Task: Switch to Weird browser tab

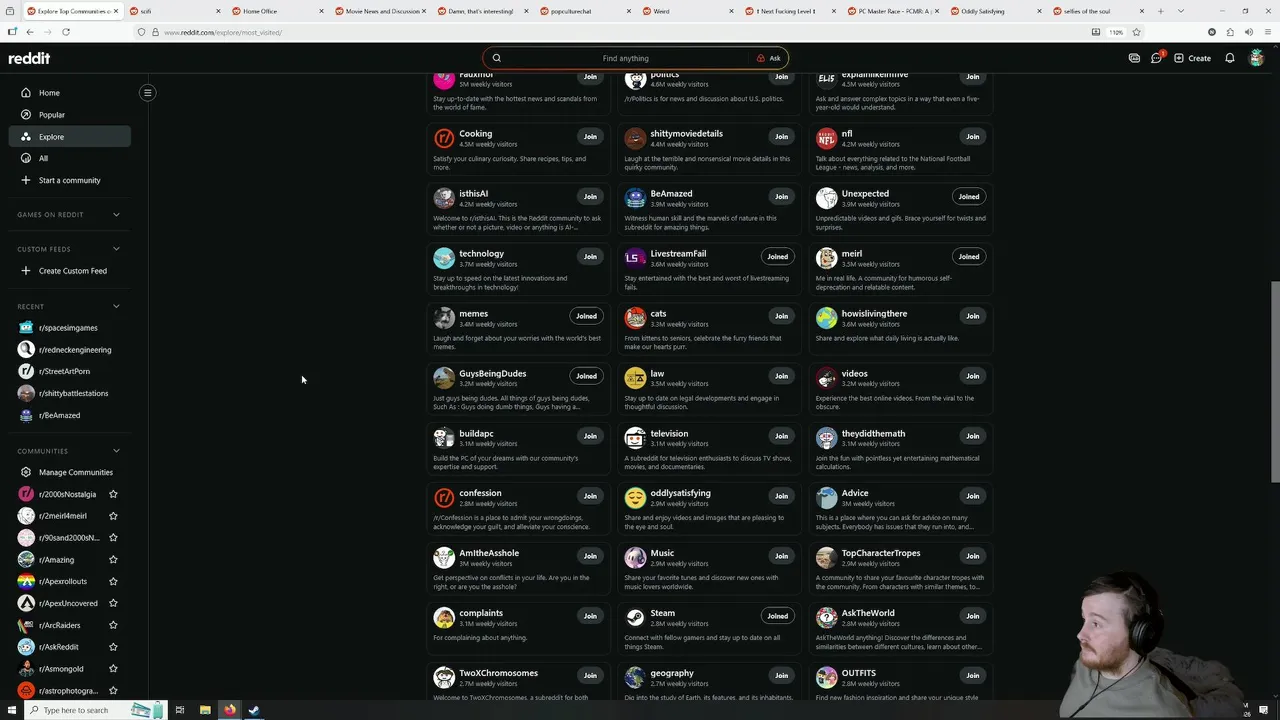Action: 687,11
